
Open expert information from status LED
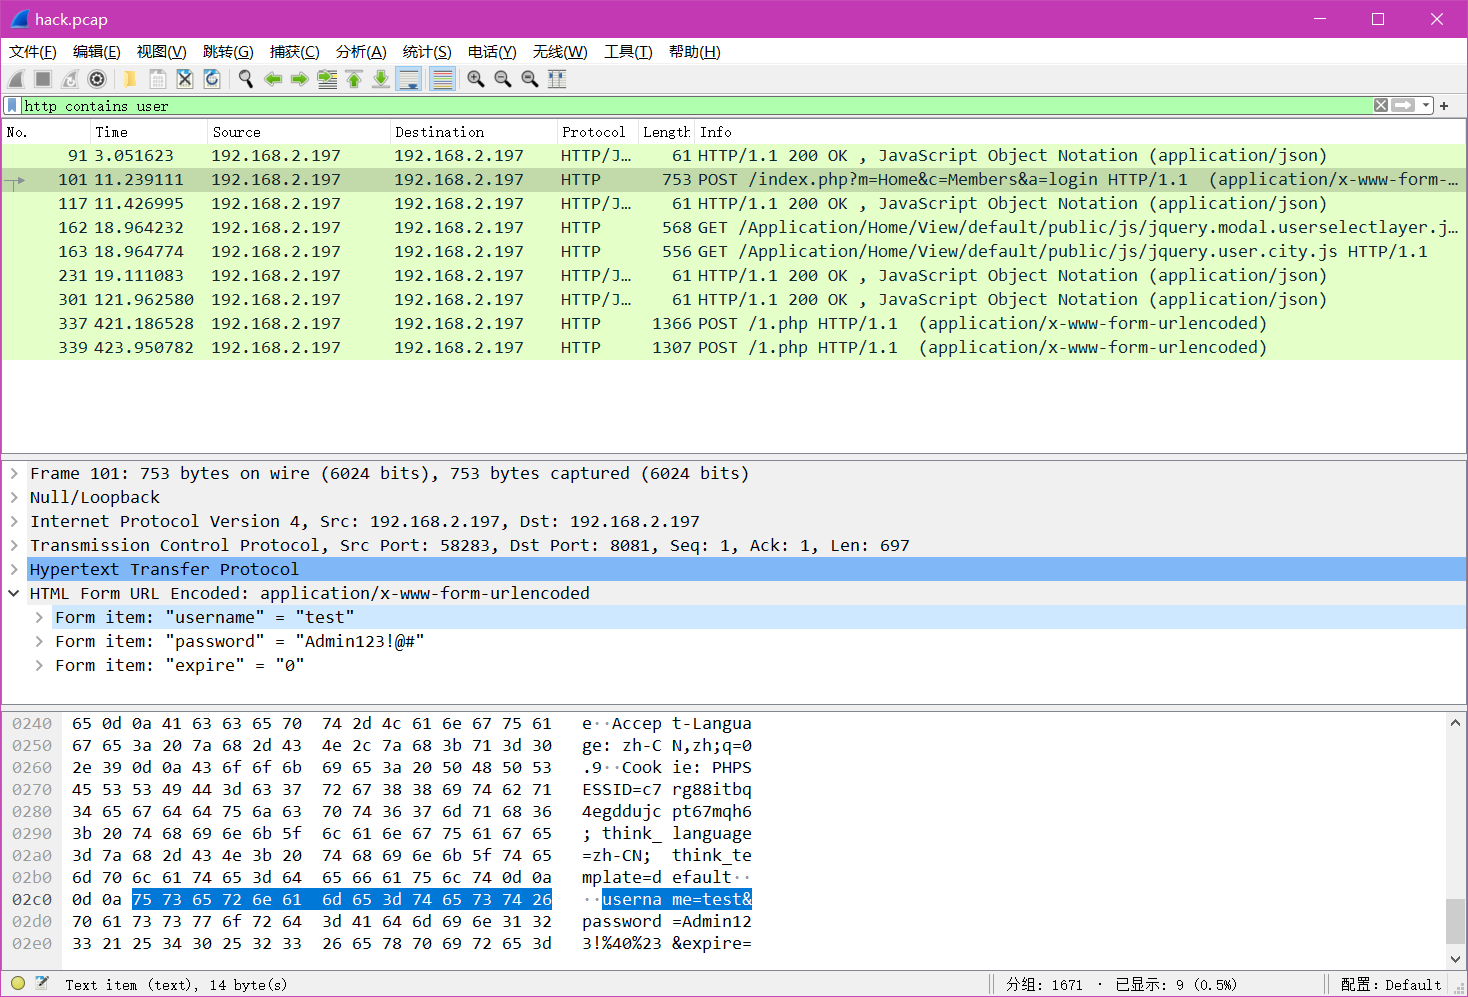coord(18,984)
